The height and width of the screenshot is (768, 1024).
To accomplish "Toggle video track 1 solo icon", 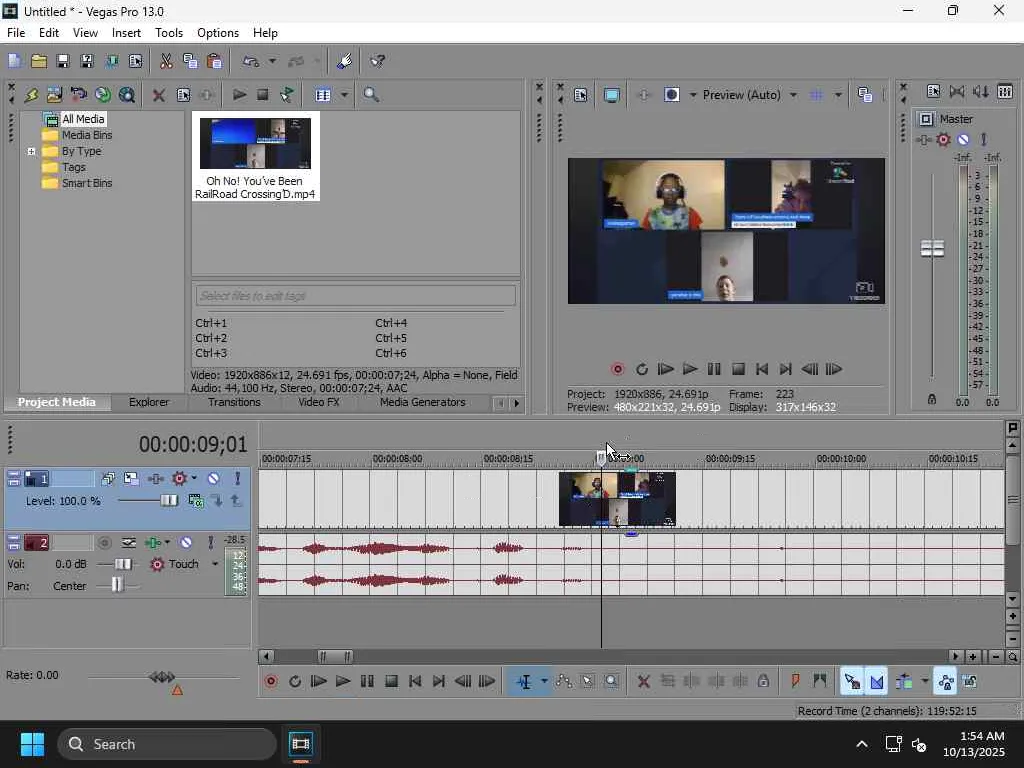I will click(237, 479).
